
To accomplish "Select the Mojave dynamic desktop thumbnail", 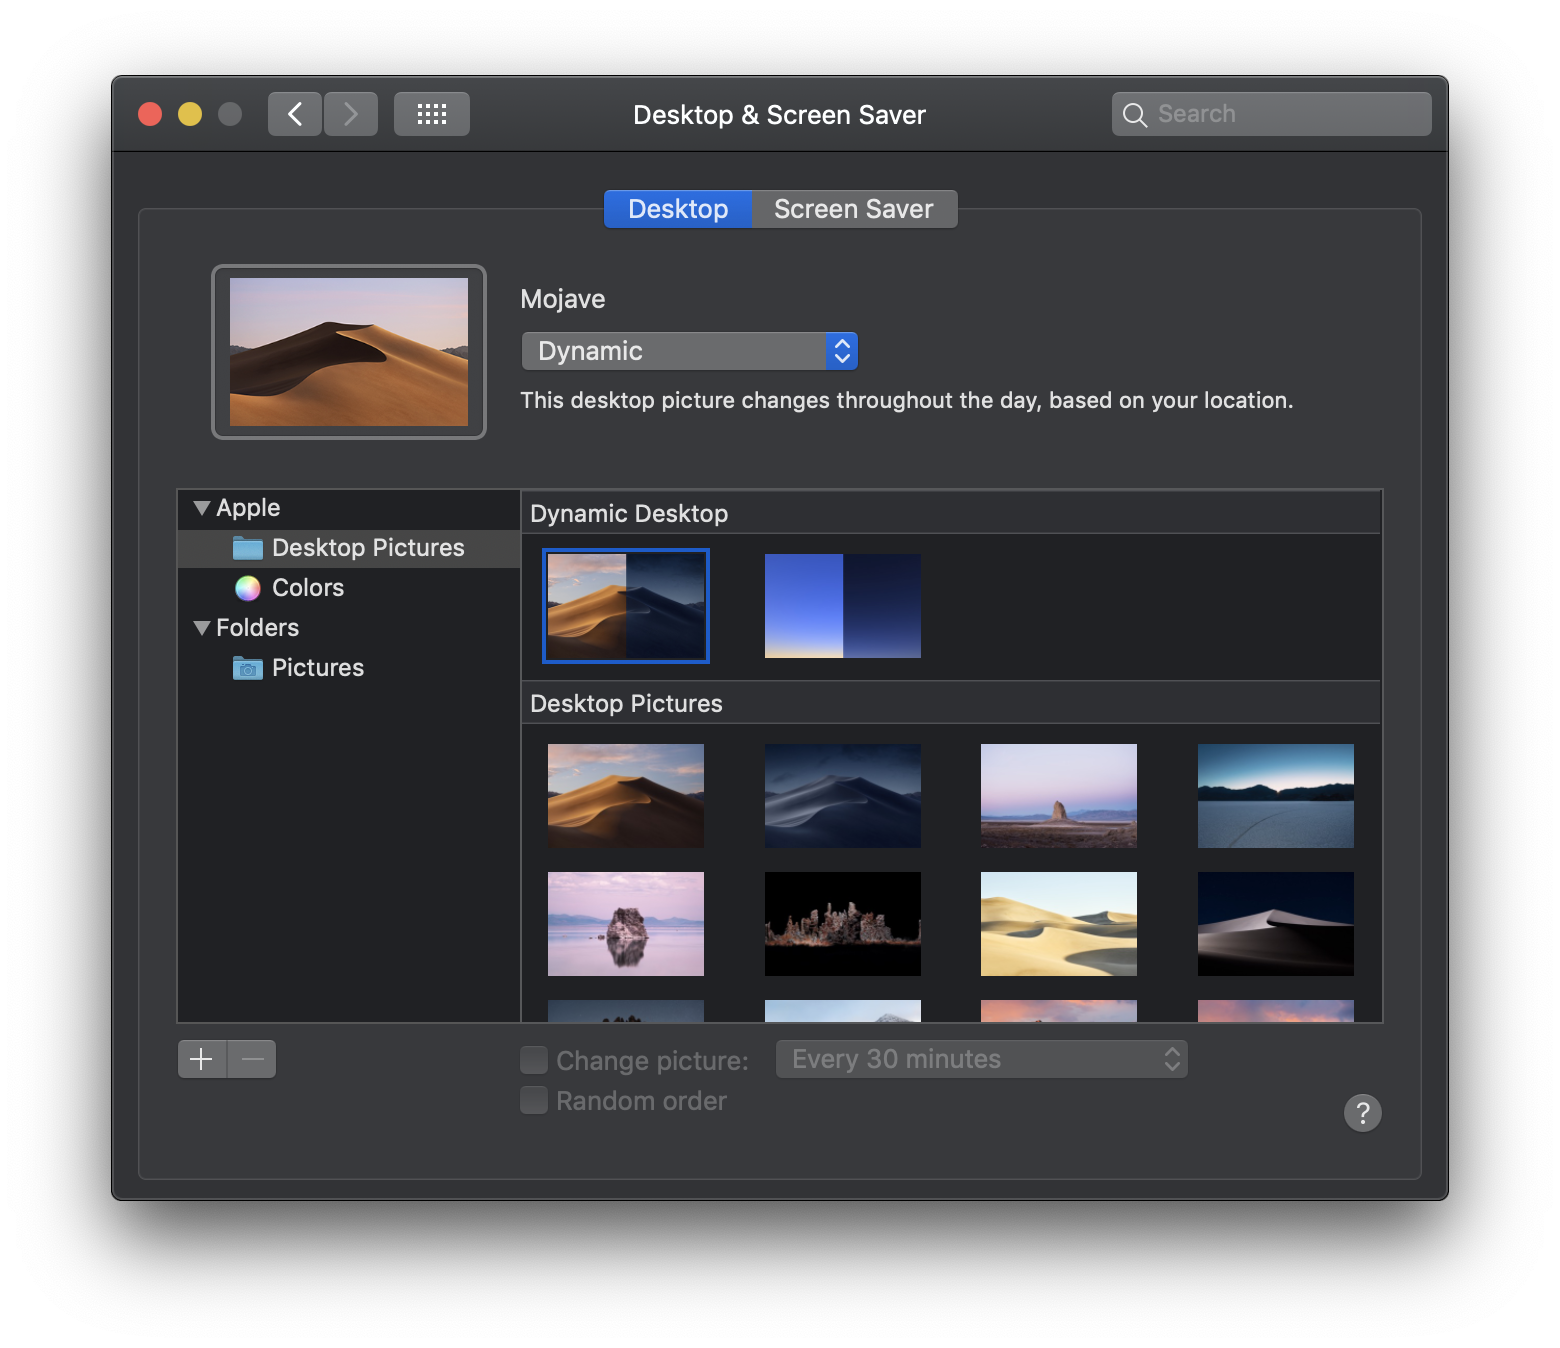I will (x=626, y=606).
